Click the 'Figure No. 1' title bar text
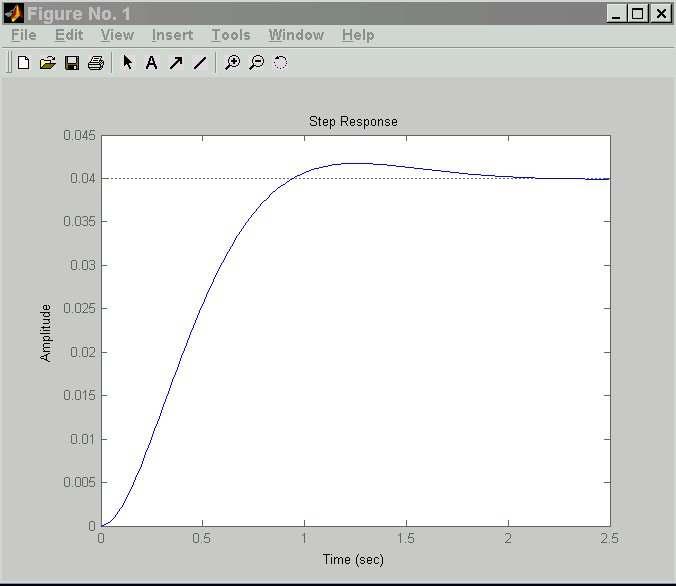 (78, 14)
